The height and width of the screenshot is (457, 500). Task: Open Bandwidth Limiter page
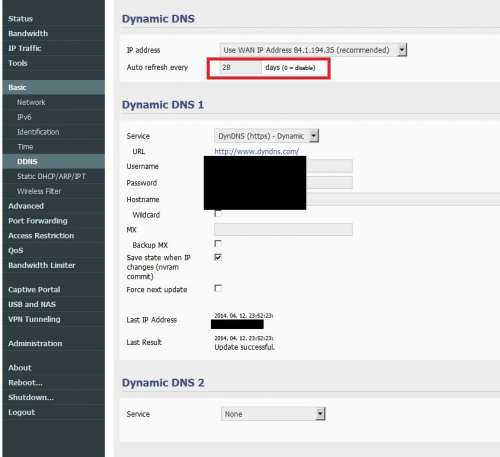[x=42, y=265]
